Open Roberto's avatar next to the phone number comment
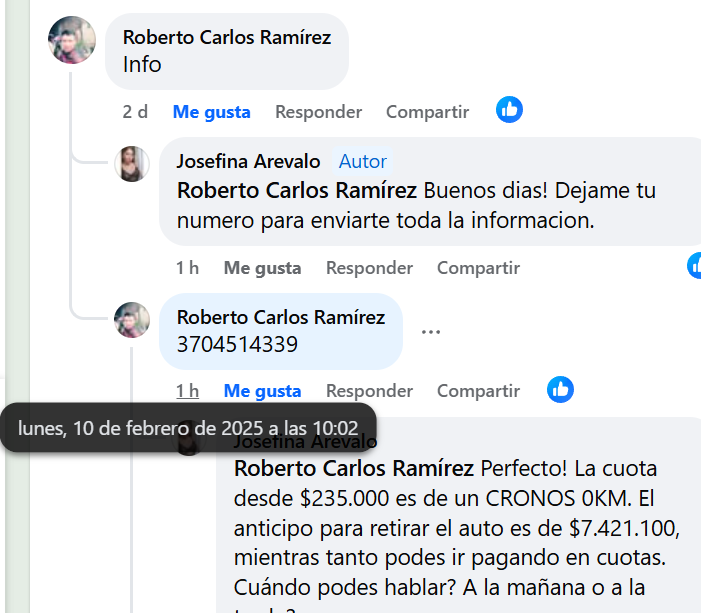Screen dimensions: 701x613 [x=132, y=320]
